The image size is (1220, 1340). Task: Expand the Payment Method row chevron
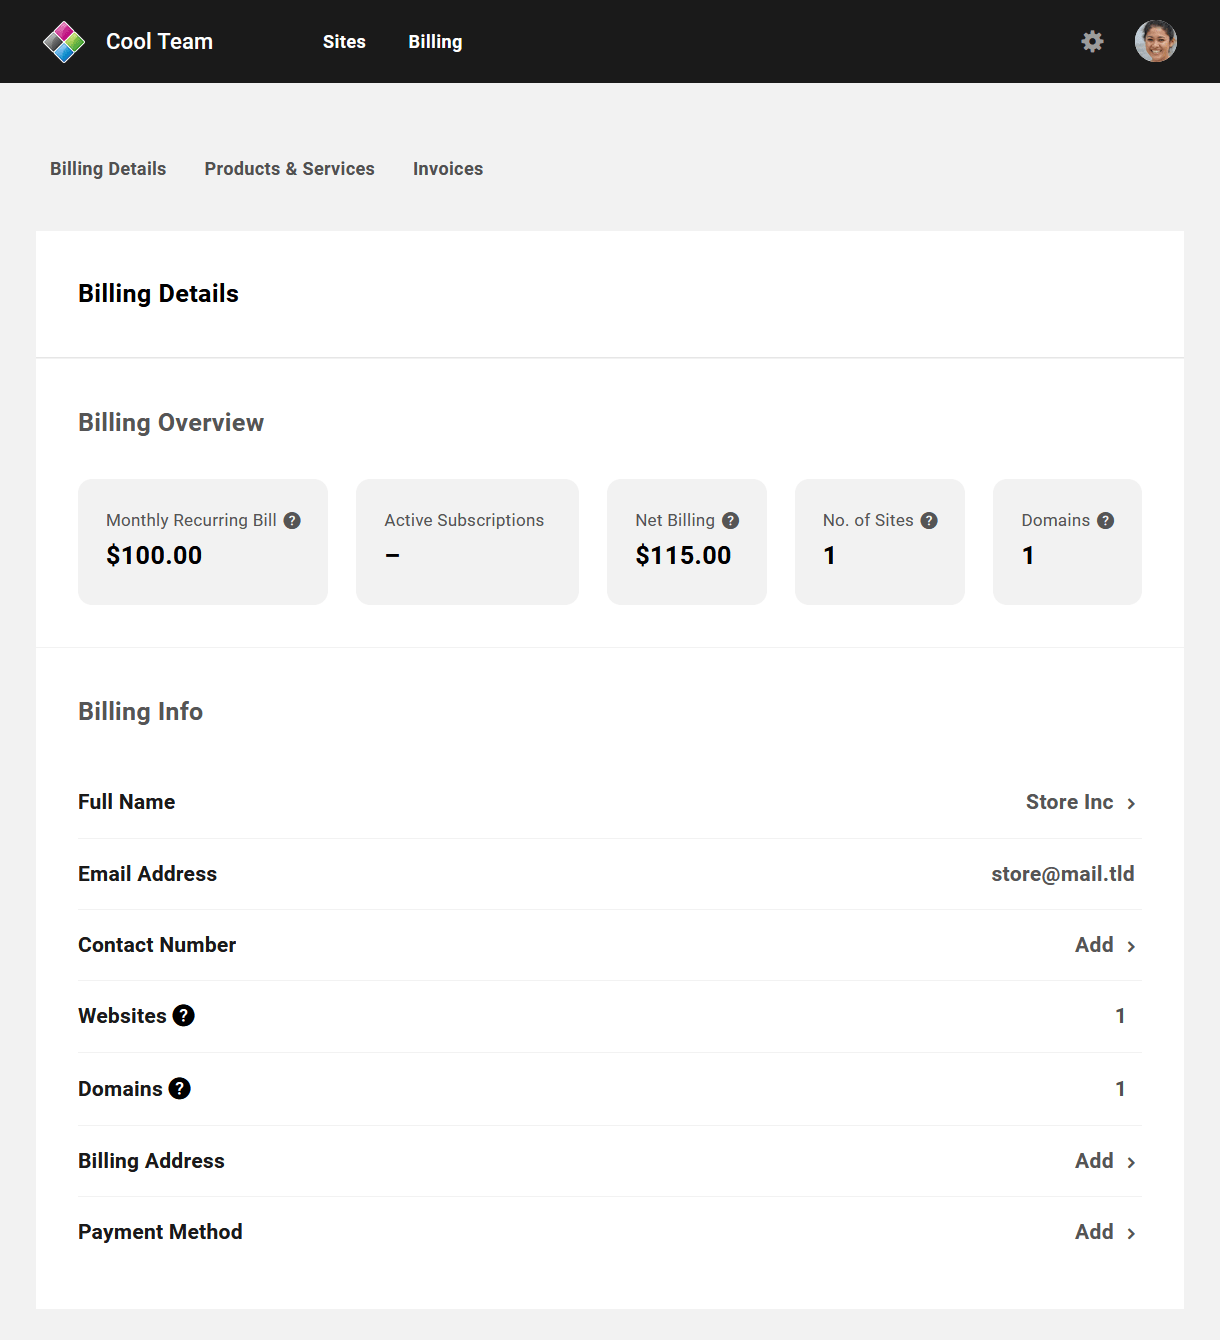pos(1131,1232)
